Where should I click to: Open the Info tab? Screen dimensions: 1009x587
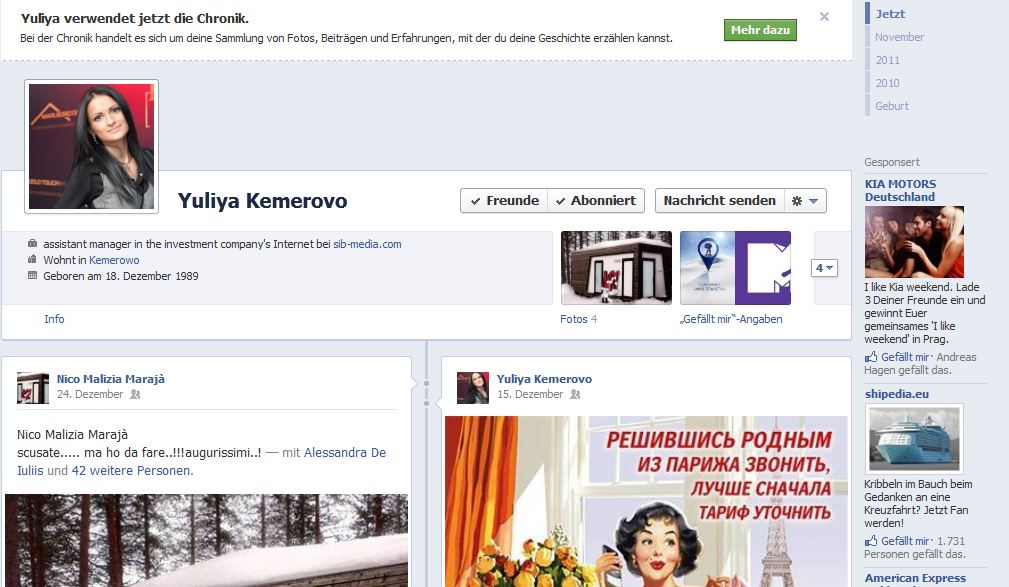point(54,319)
